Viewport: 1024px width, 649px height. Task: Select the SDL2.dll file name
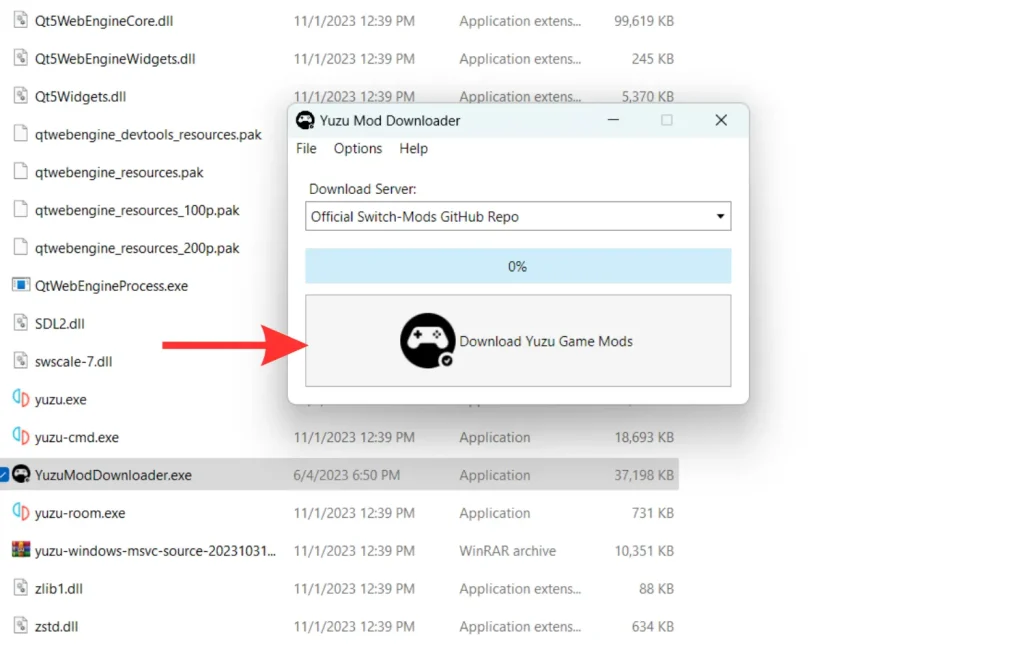click(59, 324)
